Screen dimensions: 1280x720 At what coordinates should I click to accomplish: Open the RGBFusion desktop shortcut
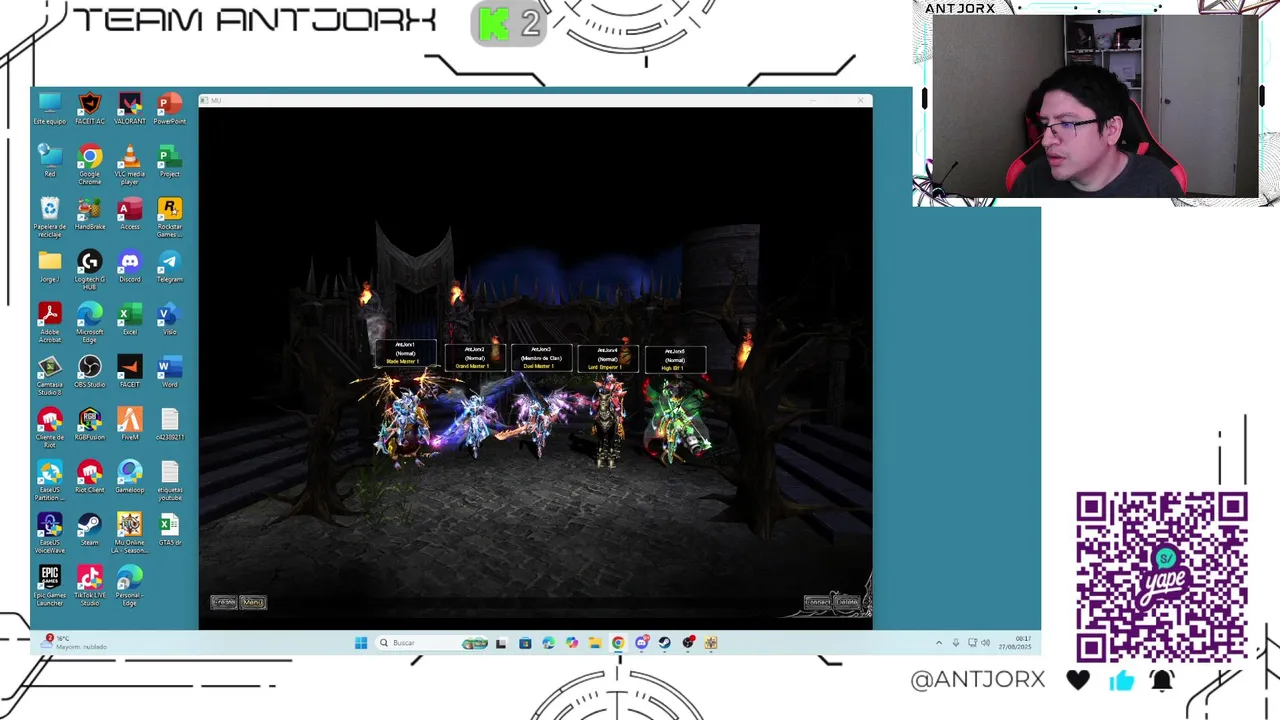[x=90, y=424]
